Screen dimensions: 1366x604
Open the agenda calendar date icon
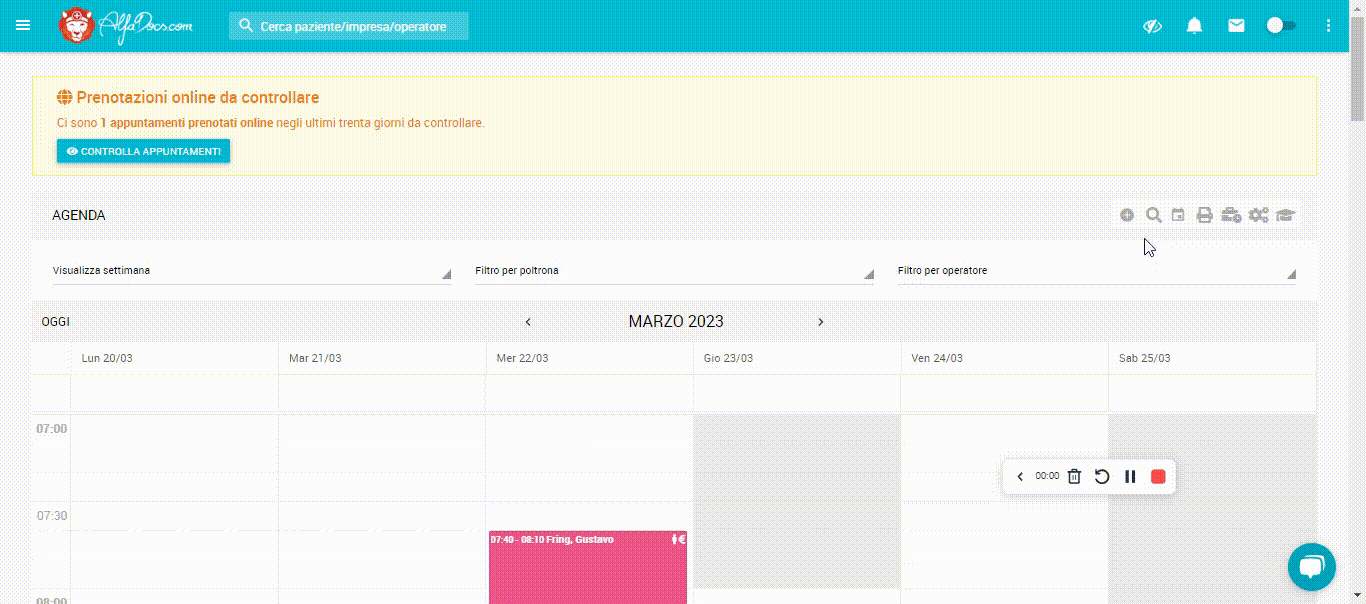[1178, 215]
